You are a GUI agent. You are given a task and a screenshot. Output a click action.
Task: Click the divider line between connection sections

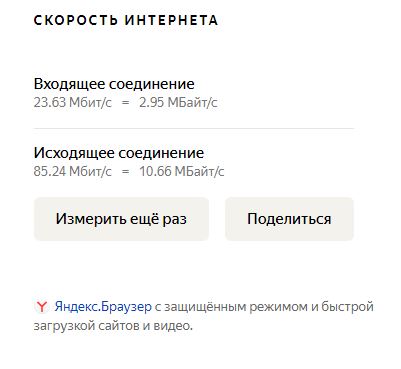point(194,128)
